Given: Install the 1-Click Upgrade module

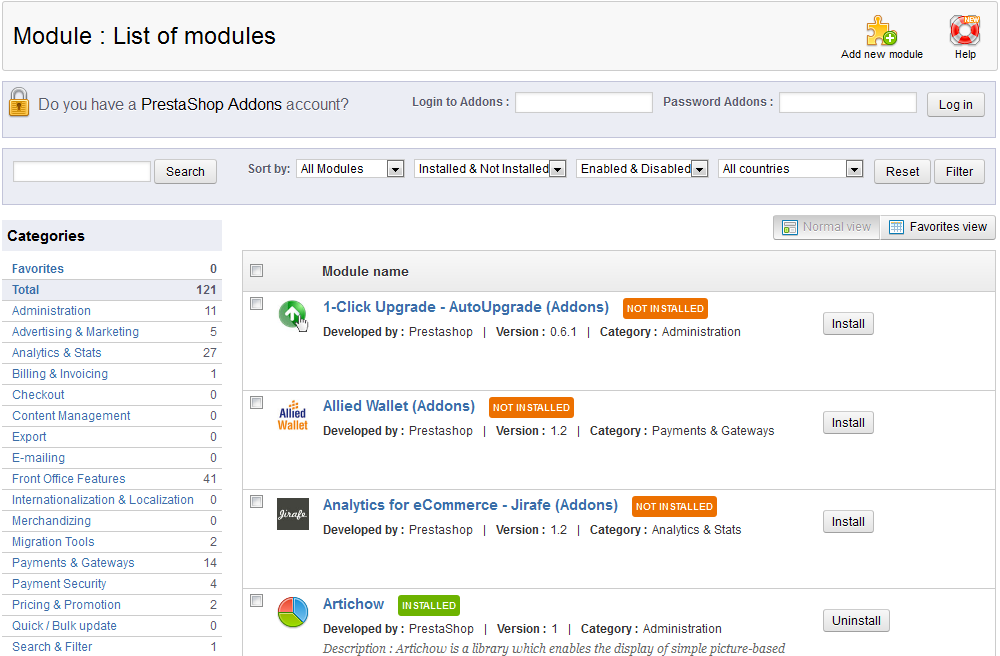Looking at the screenshot, I should 848,324.
